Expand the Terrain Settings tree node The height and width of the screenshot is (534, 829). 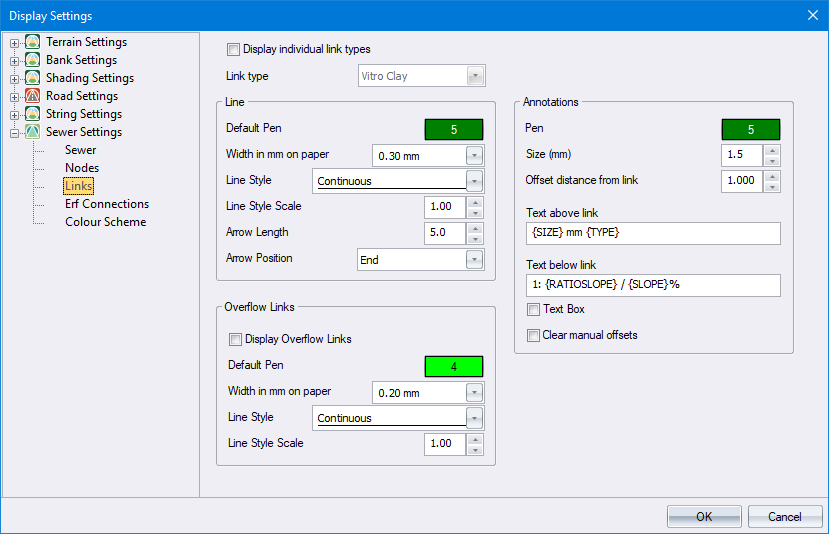[x=15, y=43]
